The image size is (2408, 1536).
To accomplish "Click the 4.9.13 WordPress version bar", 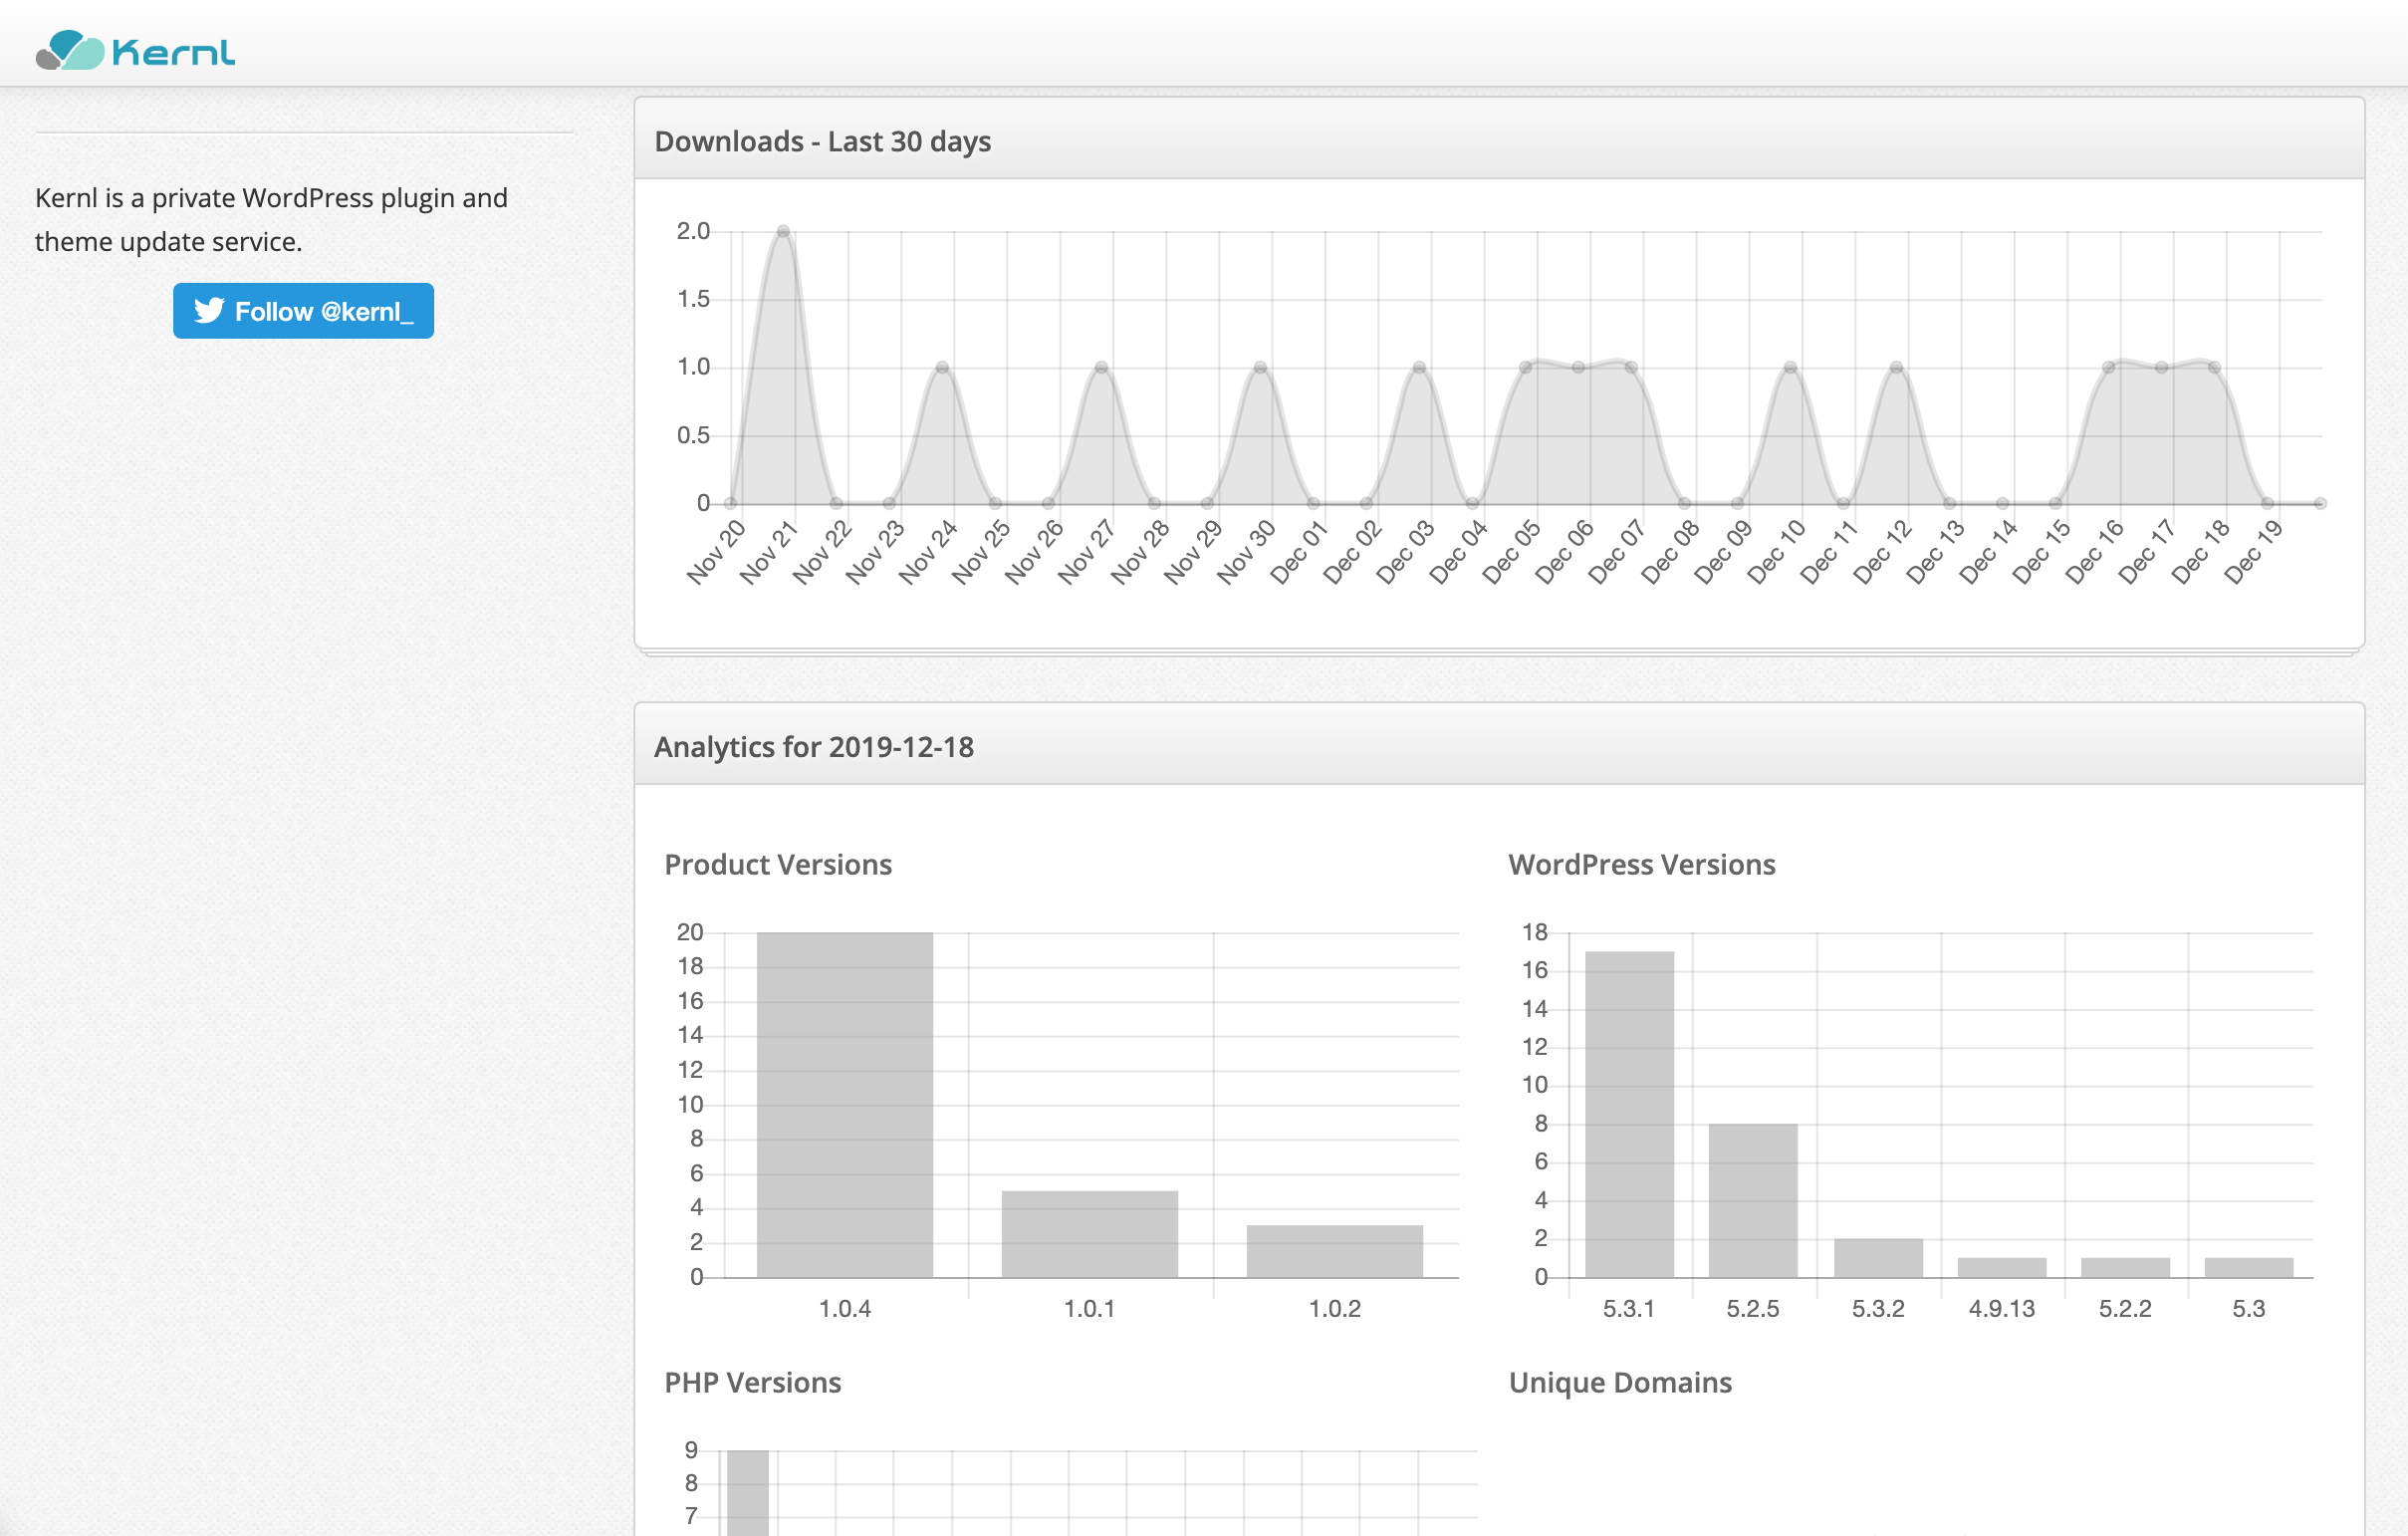I will pyautogui.click(x=2001, y=1267).
